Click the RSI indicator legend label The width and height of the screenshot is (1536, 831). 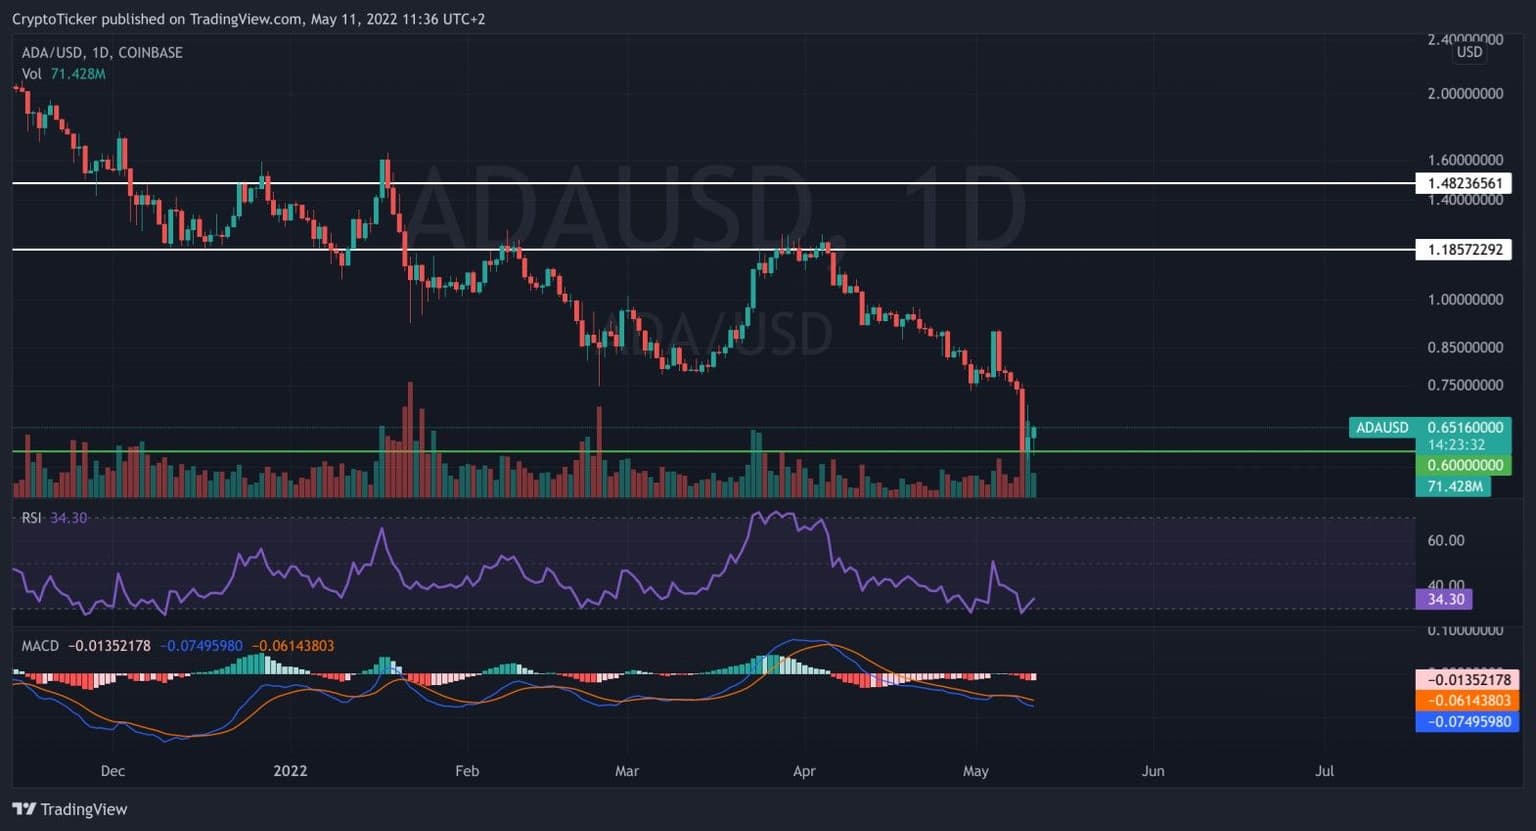[x=32, y=518]
